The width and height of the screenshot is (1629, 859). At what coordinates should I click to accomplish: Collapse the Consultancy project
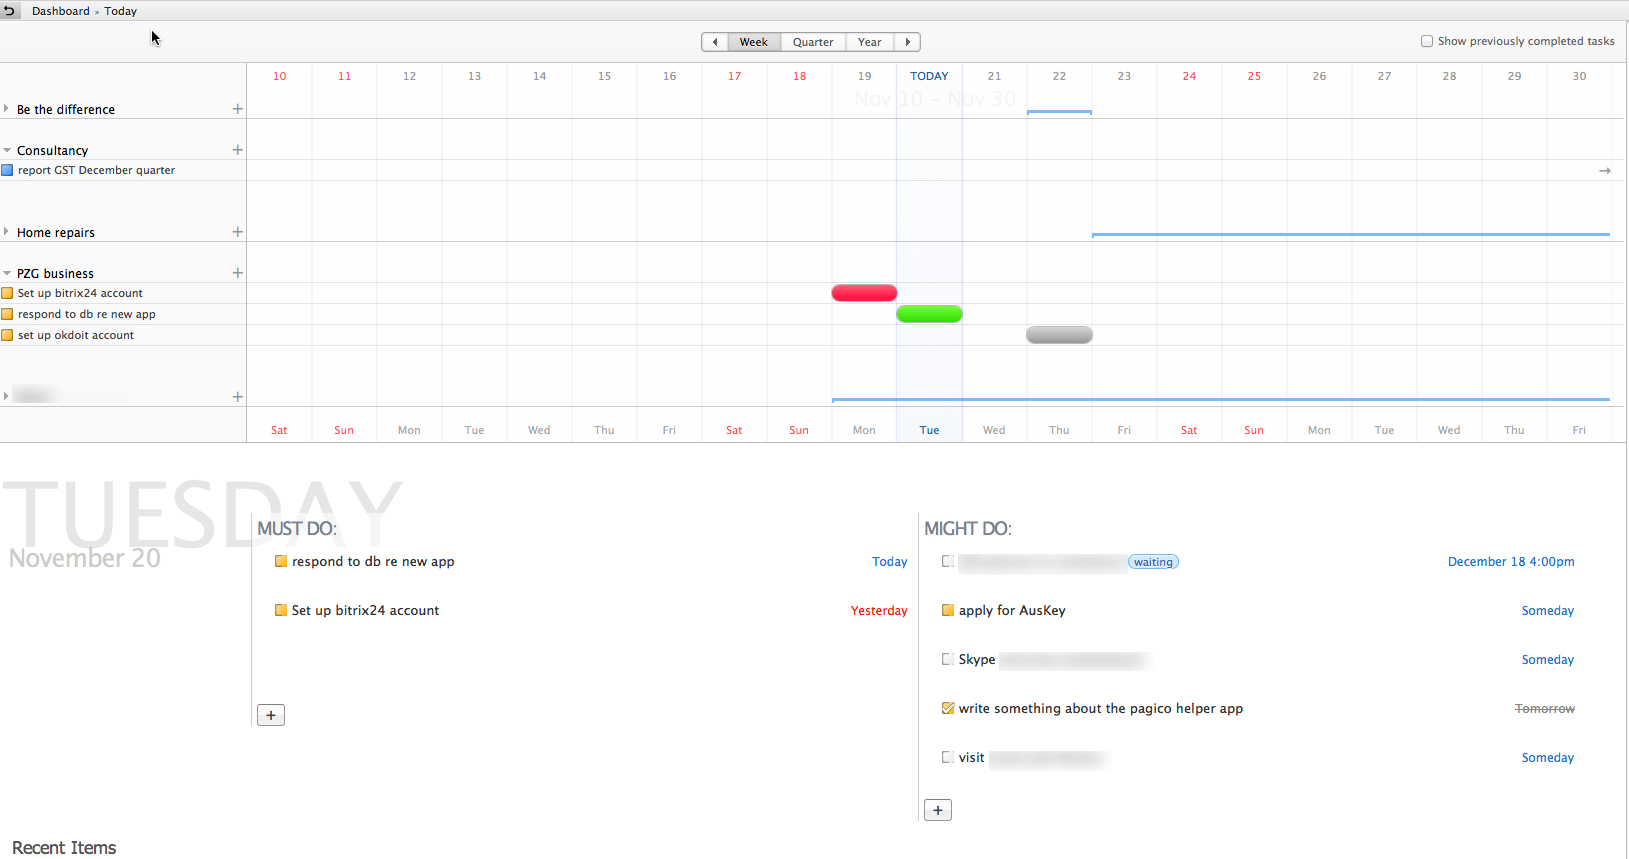7,150
